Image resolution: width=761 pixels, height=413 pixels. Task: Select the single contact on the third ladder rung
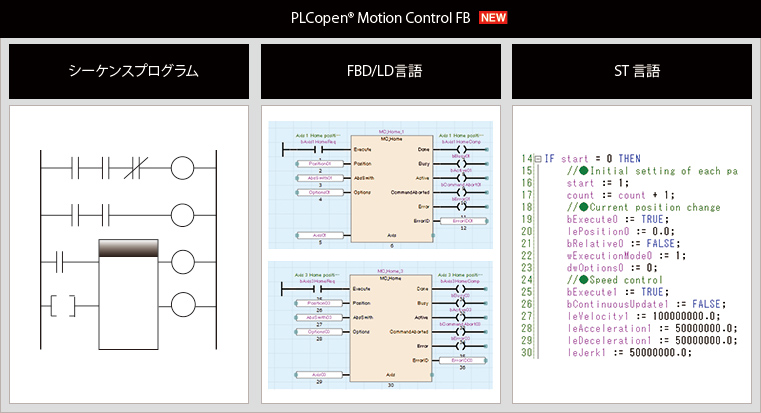click(x=62, y=262)
